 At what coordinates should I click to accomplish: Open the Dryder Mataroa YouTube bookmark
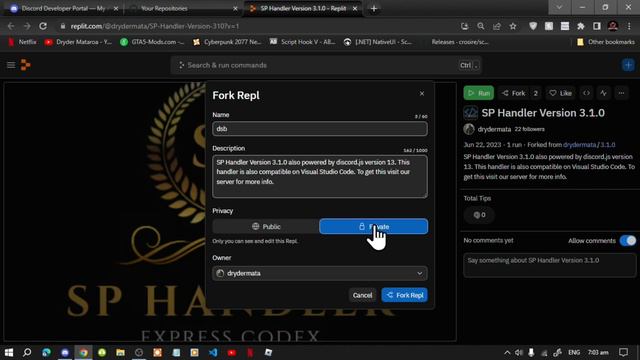coord(78,42)
